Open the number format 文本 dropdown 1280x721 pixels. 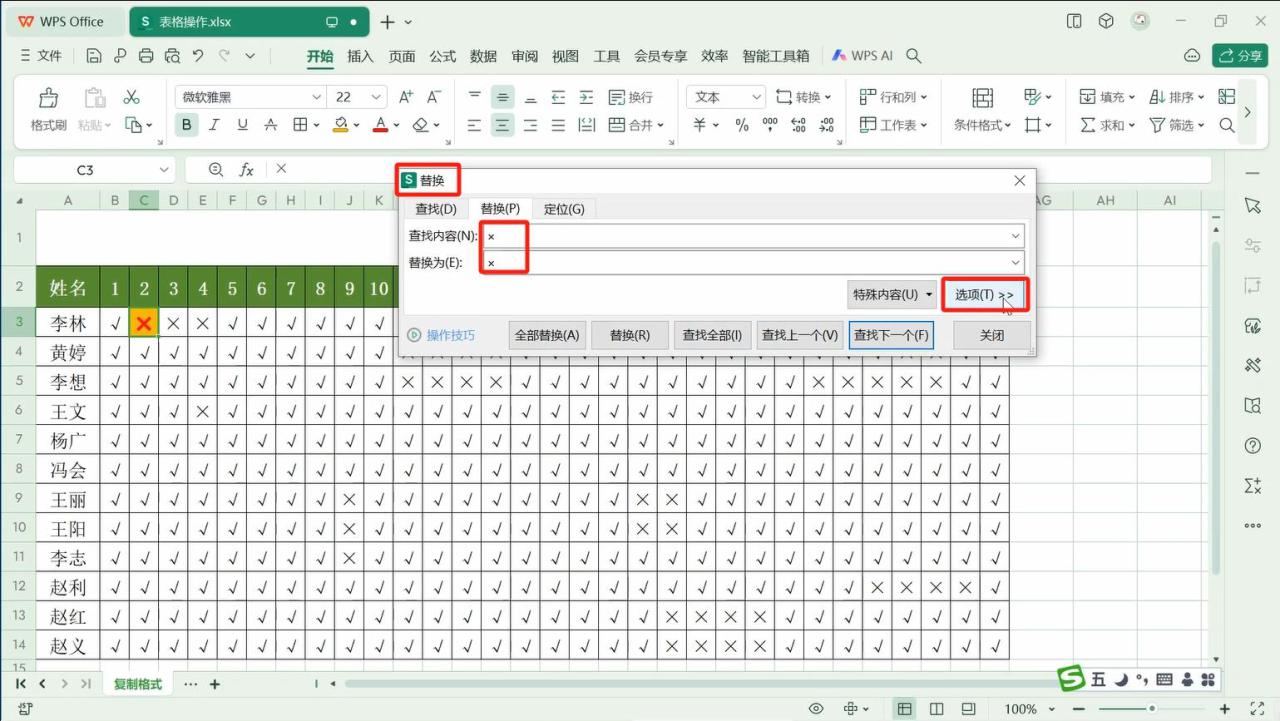click(755, 97)
